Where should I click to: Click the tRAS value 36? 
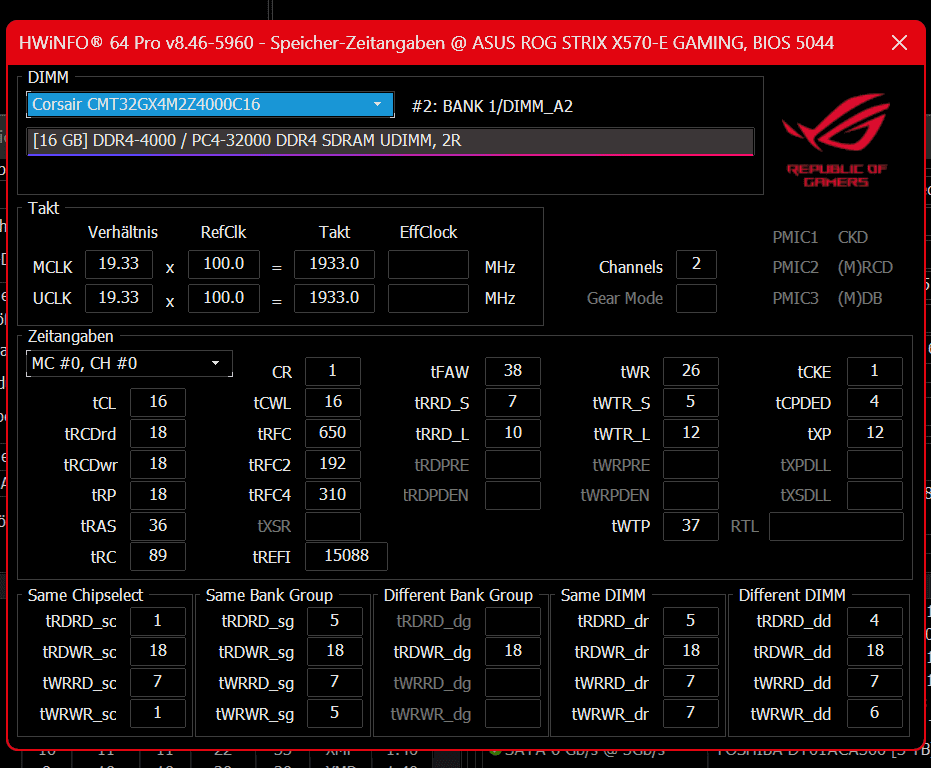click(158, 526)
